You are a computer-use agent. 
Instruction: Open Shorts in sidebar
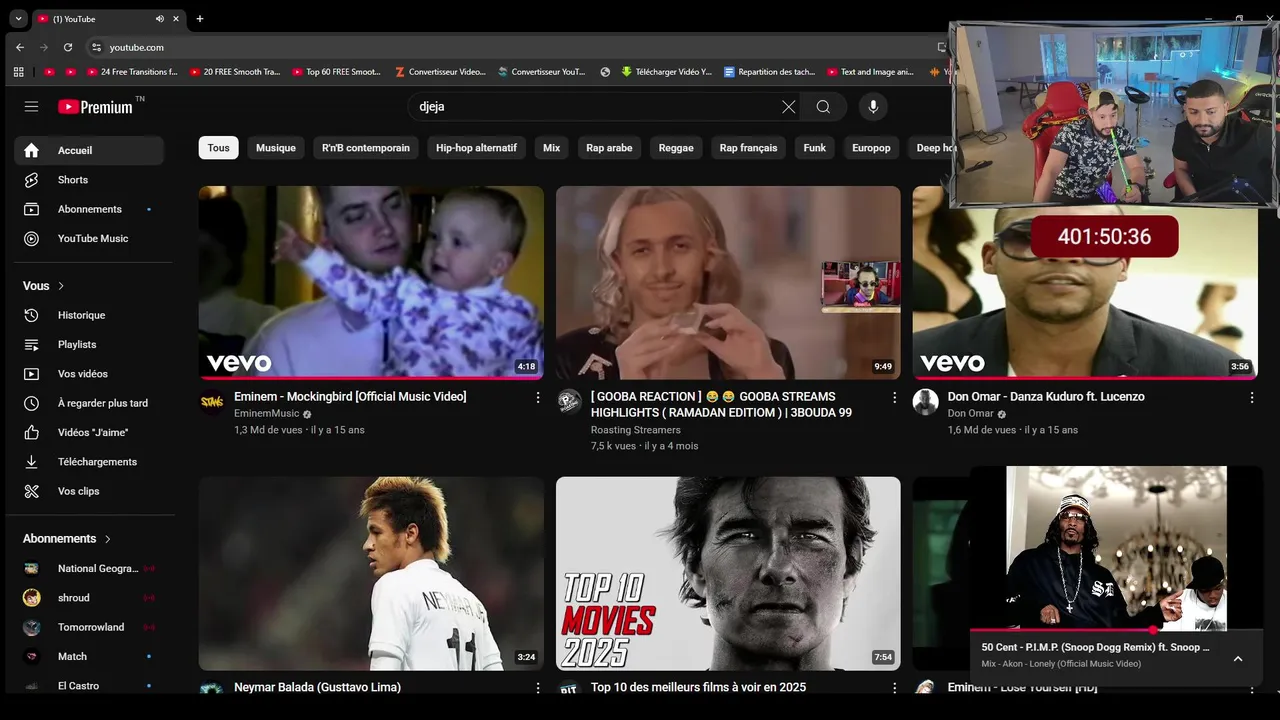[x=89, y=180]
